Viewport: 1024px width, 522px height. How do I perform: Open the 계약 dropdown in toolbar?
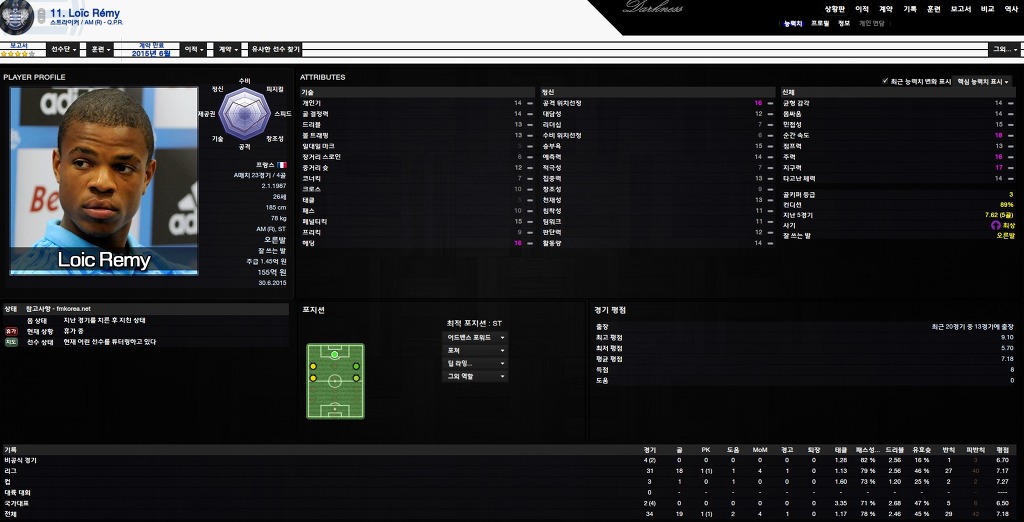228,50
